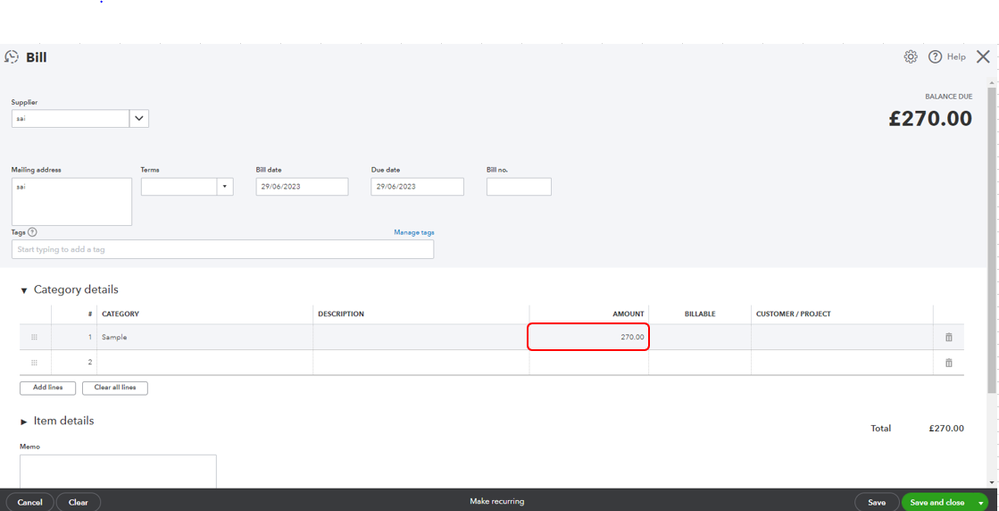Open the Save and close dropdown arrow

coord(981,503)
